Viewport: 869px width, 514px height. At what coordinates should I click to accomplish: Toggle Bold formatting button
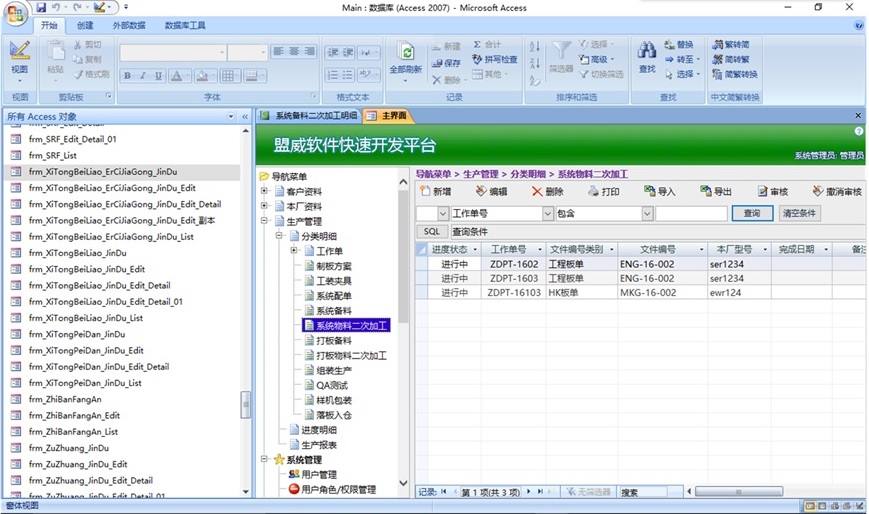[127, 75]
